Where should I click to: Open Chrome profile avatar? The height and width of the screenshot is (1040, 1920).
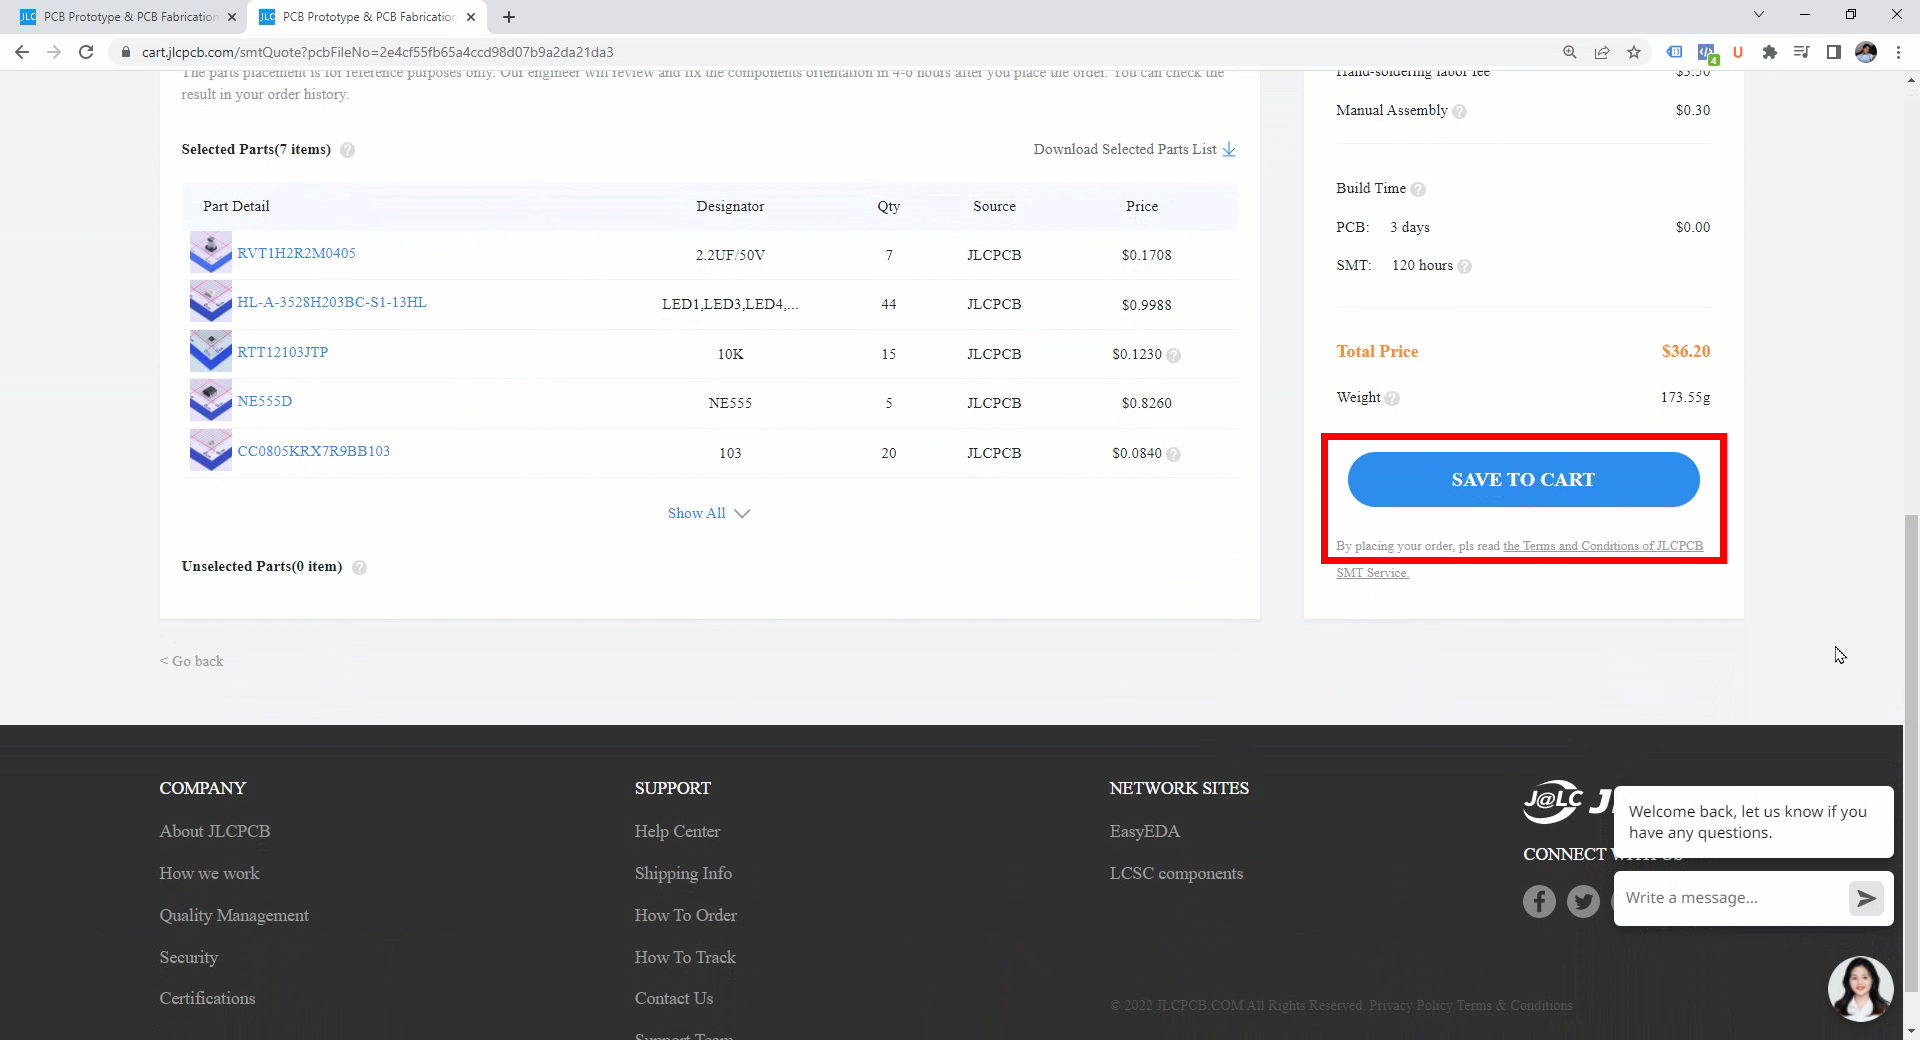(1866, 52)
